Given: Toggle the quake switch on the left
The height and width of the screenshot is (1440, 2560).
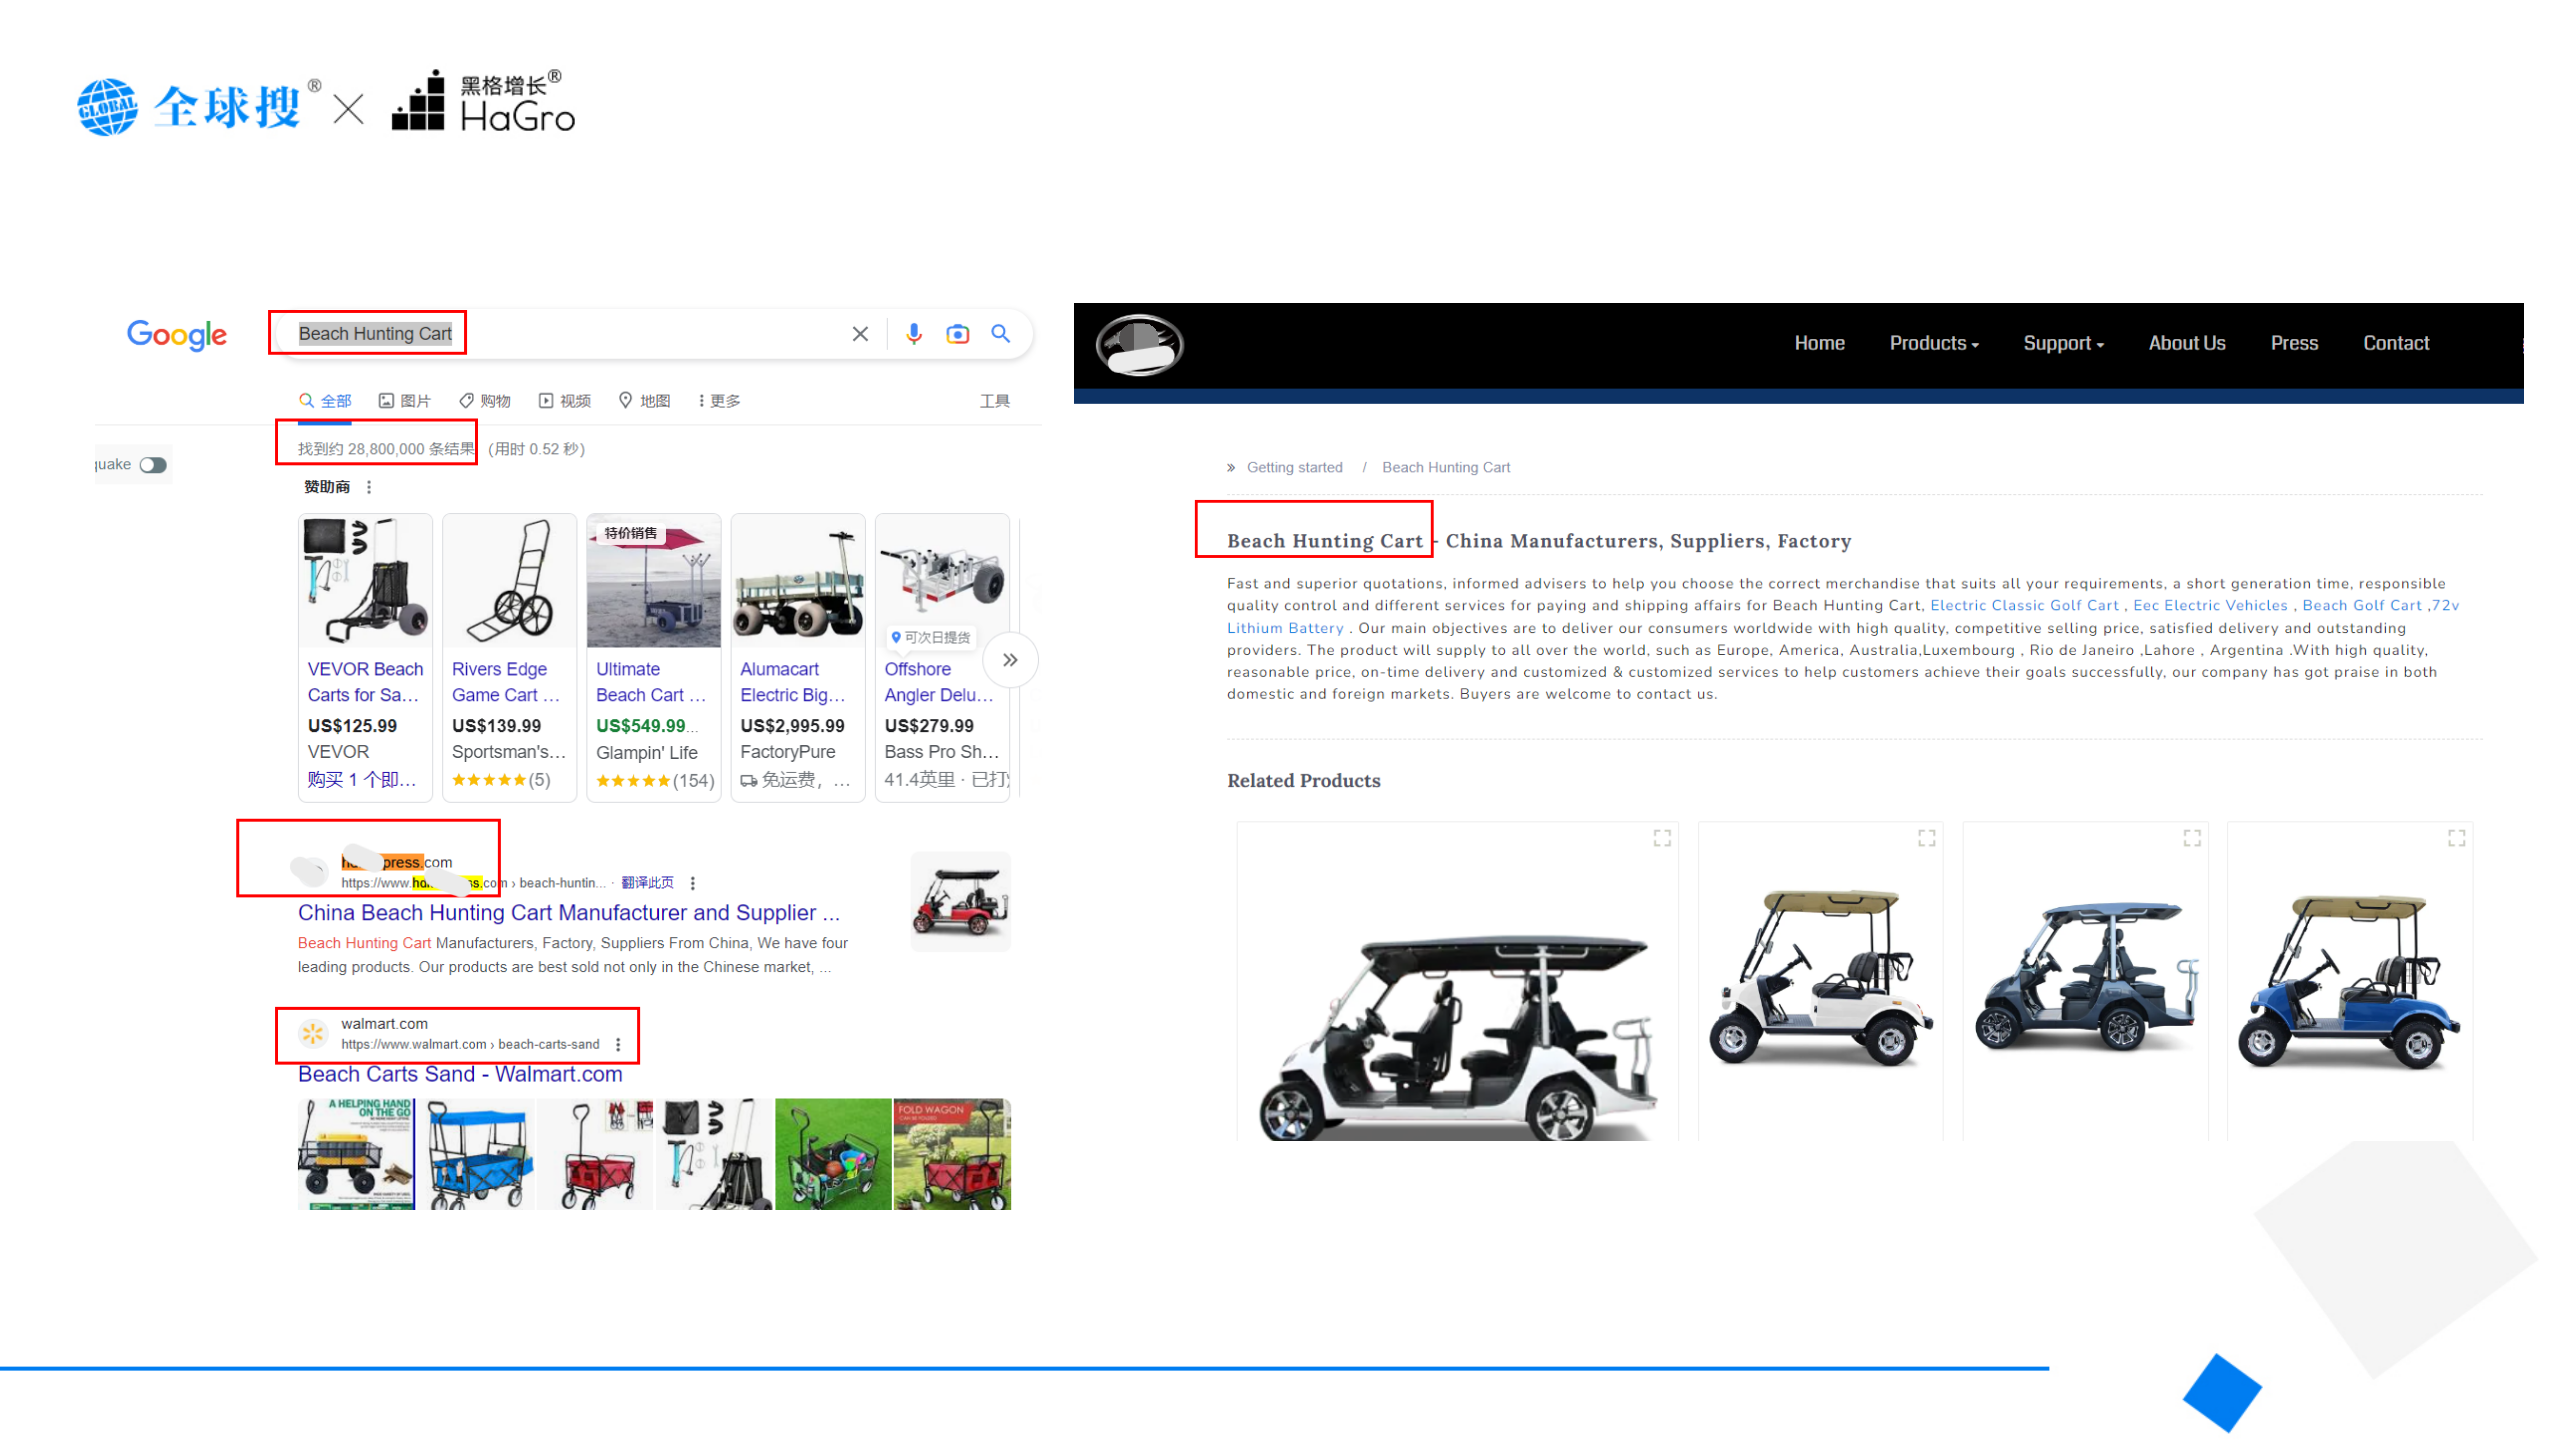Looking at the screenshot, I should (x=153, y=465).
